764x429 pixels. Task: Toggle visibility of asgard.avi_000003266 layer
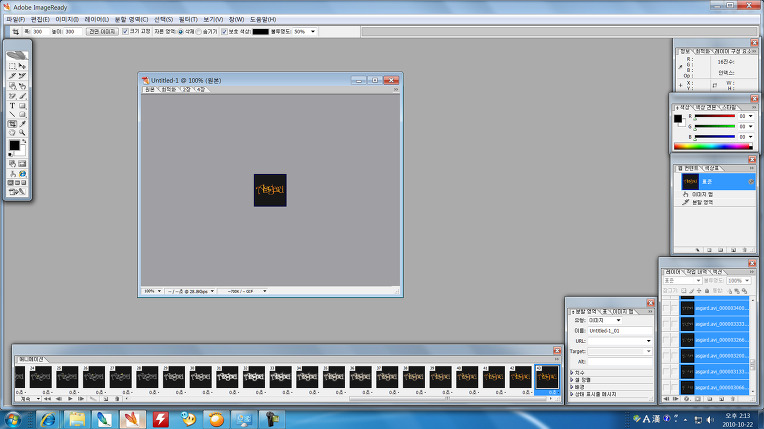coord(666,340)
